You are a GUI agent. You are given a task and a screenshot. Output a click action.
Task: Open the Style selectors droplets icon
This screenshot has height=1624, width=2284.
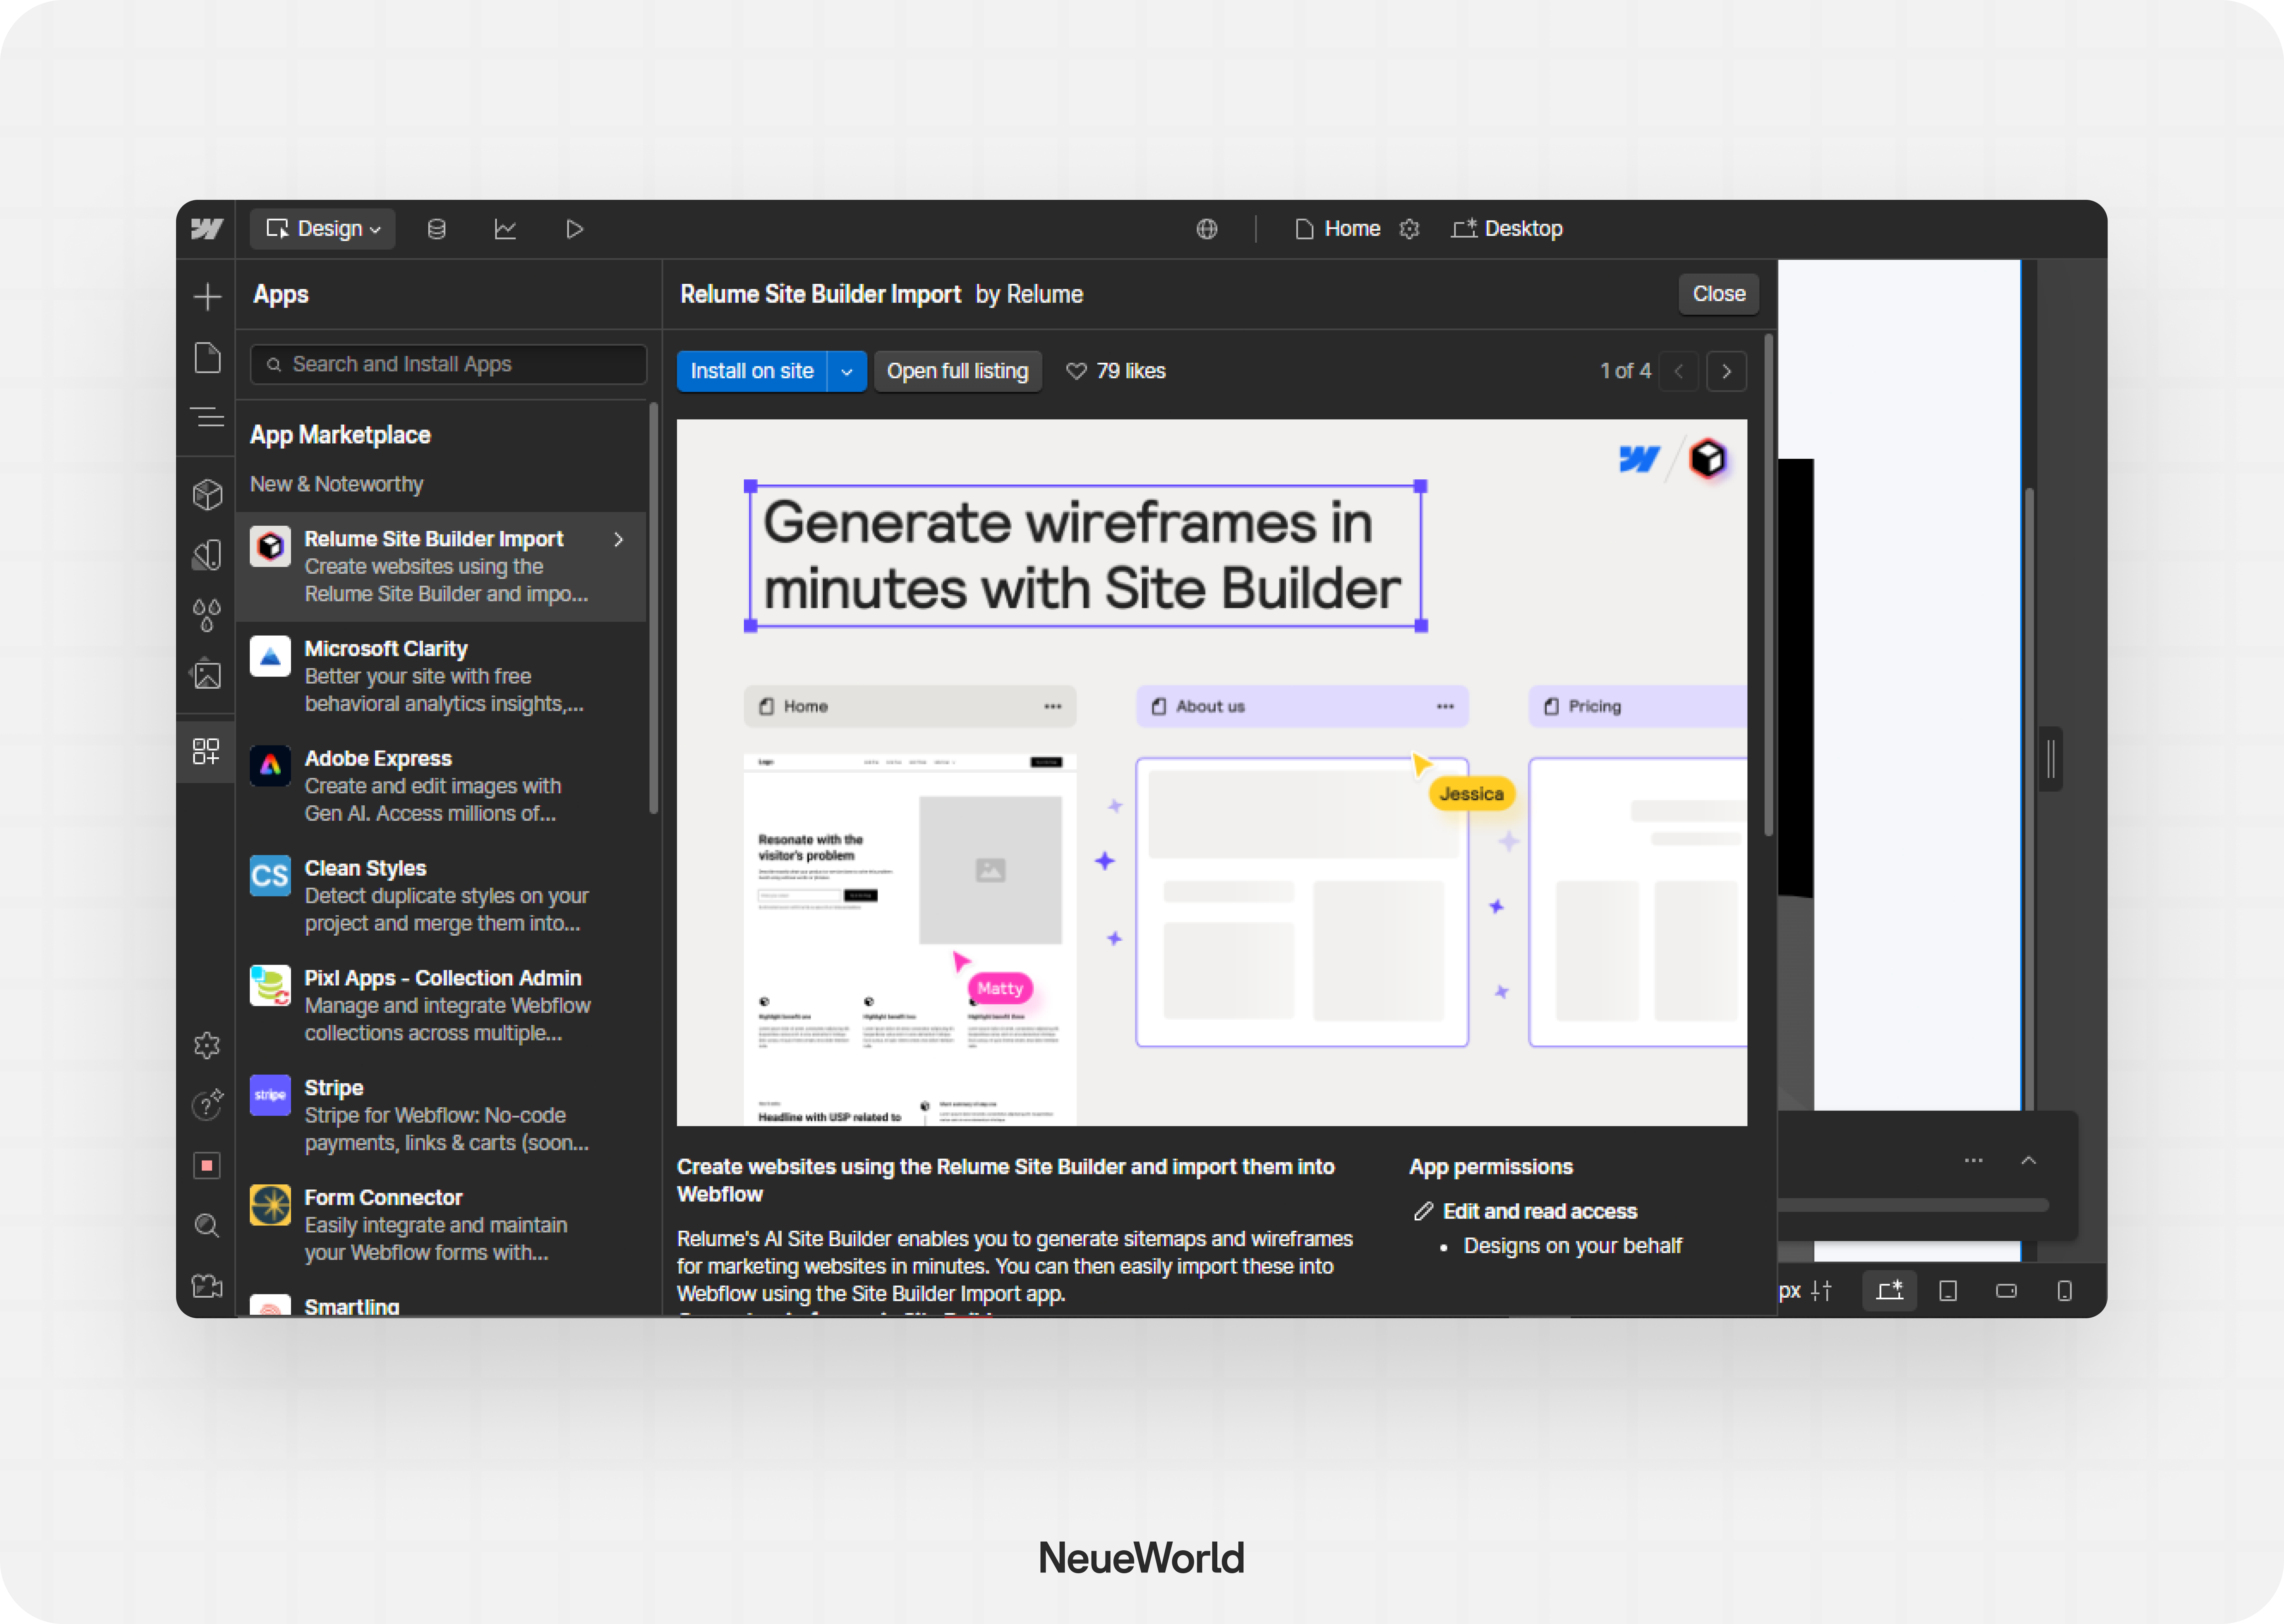[207, 615]
